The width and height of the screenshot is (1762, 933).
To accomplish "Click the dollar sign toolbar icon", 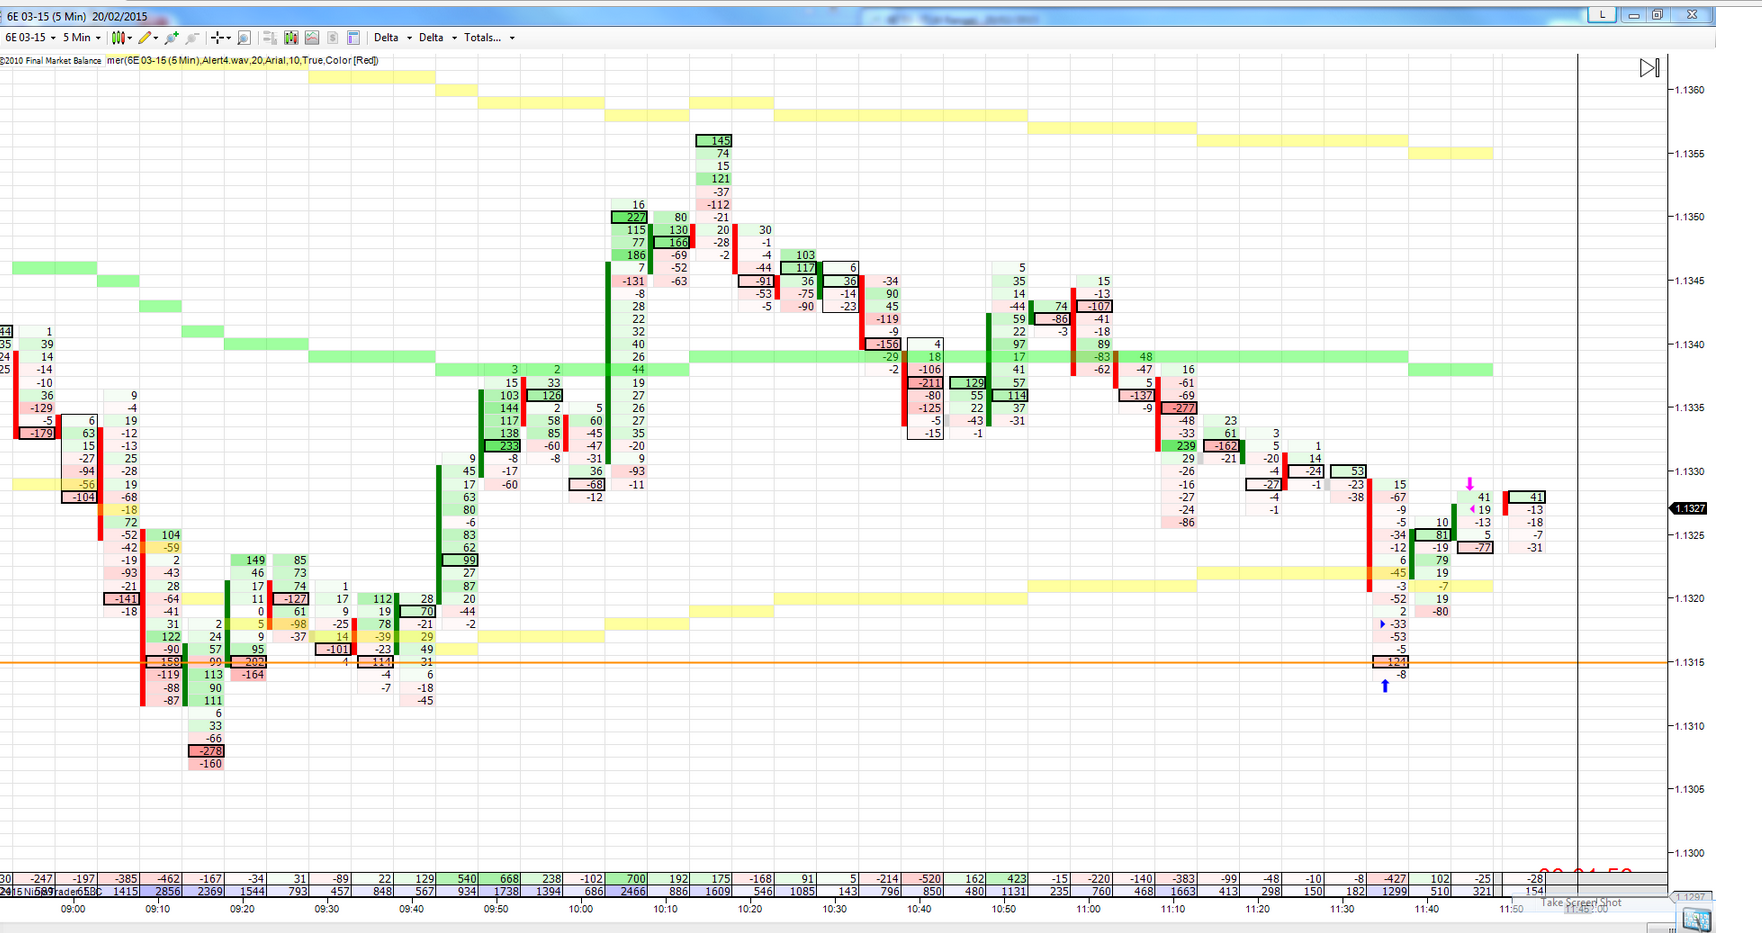I will click(333, 38).
